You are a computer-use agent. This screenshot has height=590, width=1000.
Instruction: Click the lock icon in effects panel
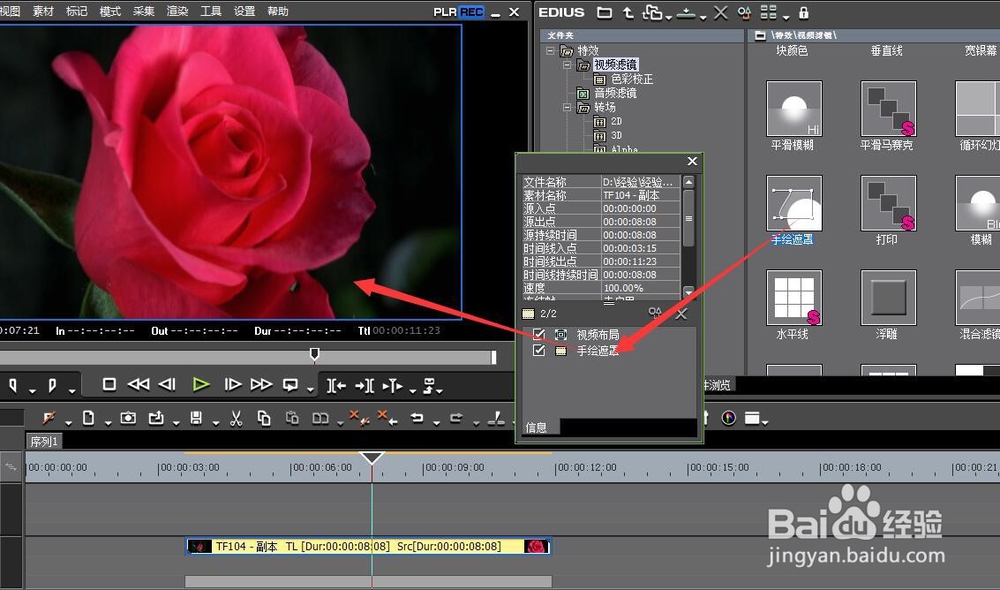tap(804, 12)
